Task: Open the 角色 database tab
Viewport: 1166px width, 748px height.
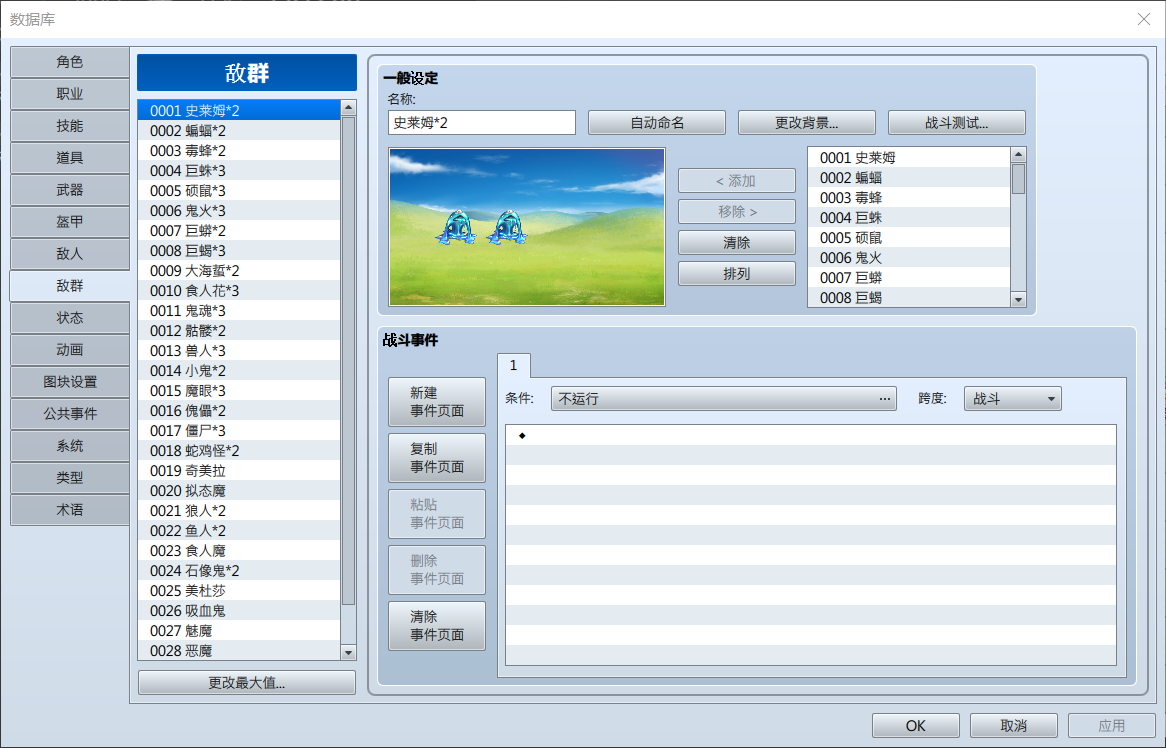Action: 70,62
